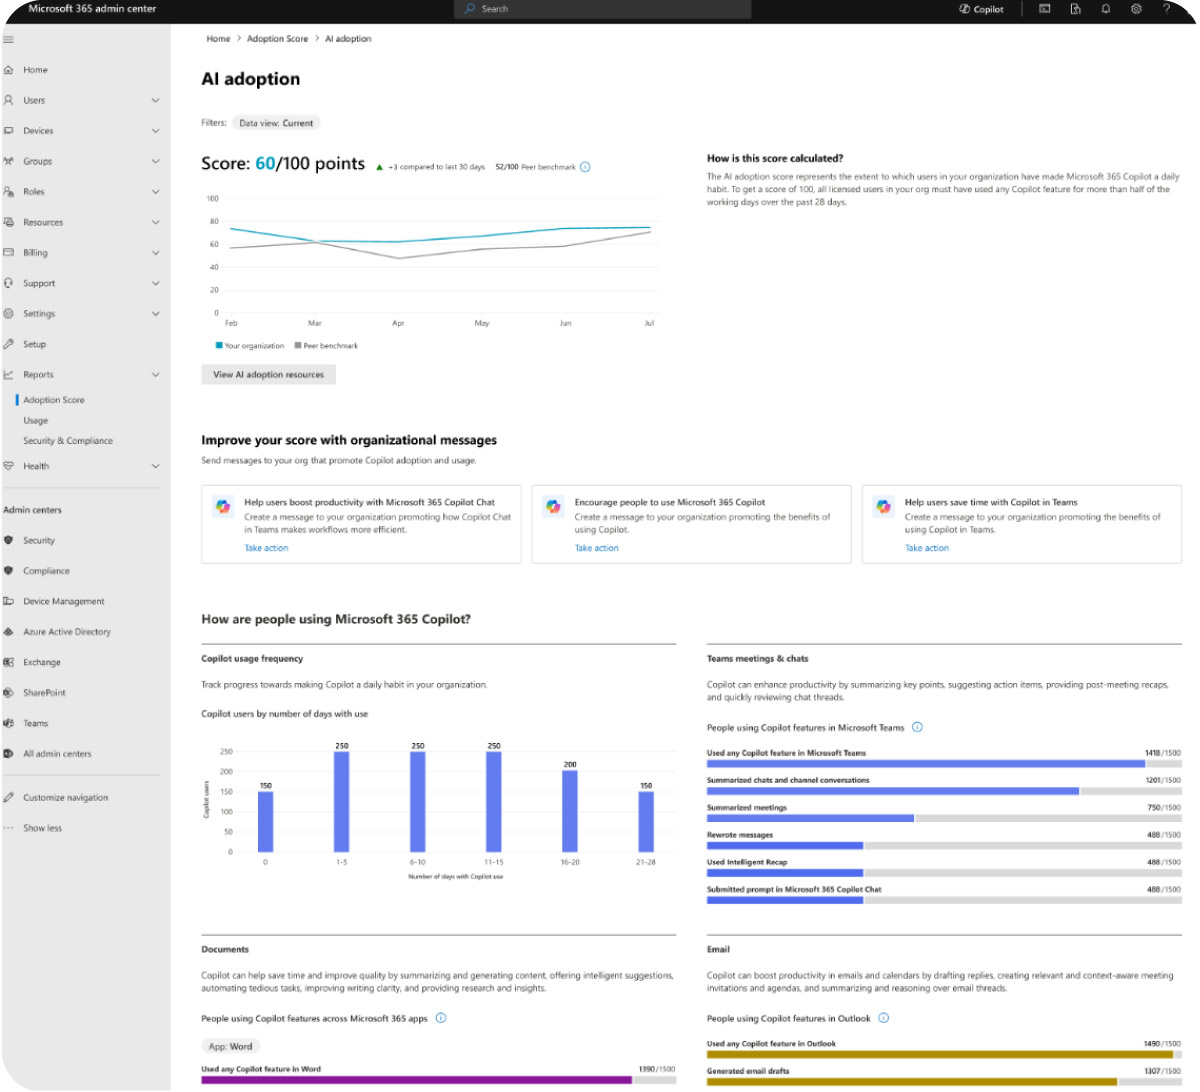Click Take action for Copilot in Teams
The height and width of the screenshot is (1092, 1200).
tap(927, 548)
